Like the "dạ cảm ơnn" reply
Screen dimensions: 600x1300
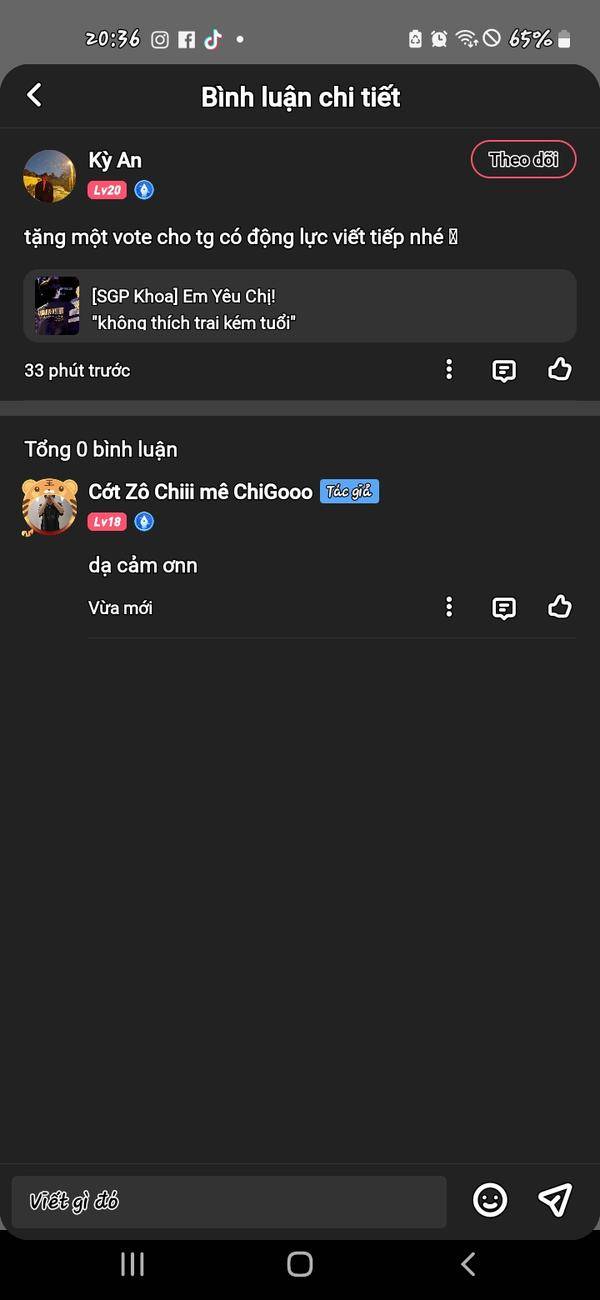pyautogui.click(x=560, y=607)
